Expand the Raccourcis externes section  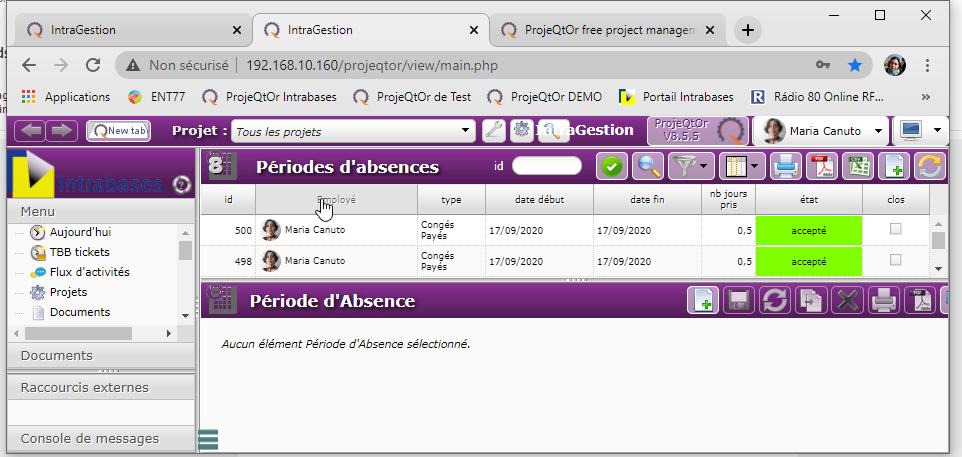click(101, 388)
